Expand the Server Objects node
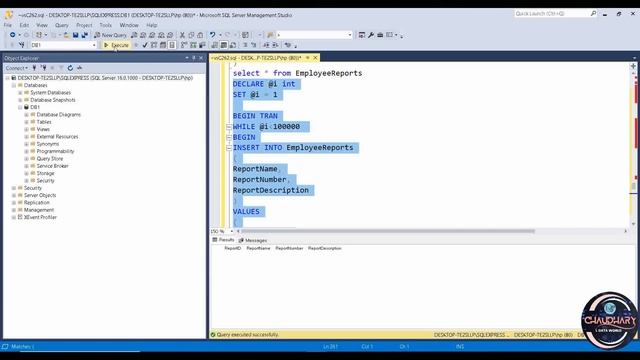 click(14, 196)
